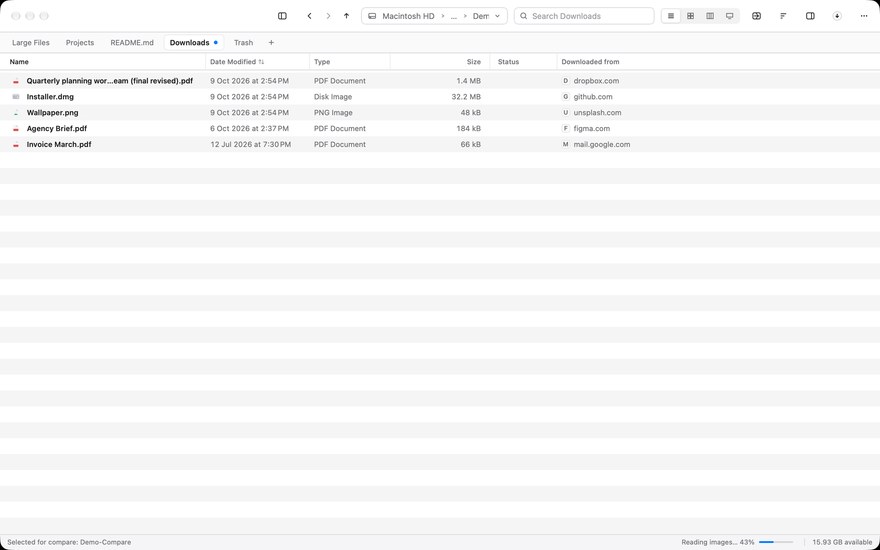The height and width of the screenshot is (550, 880).
Task: Click the unsplash.com source text
Action: (x=597, y=112)
